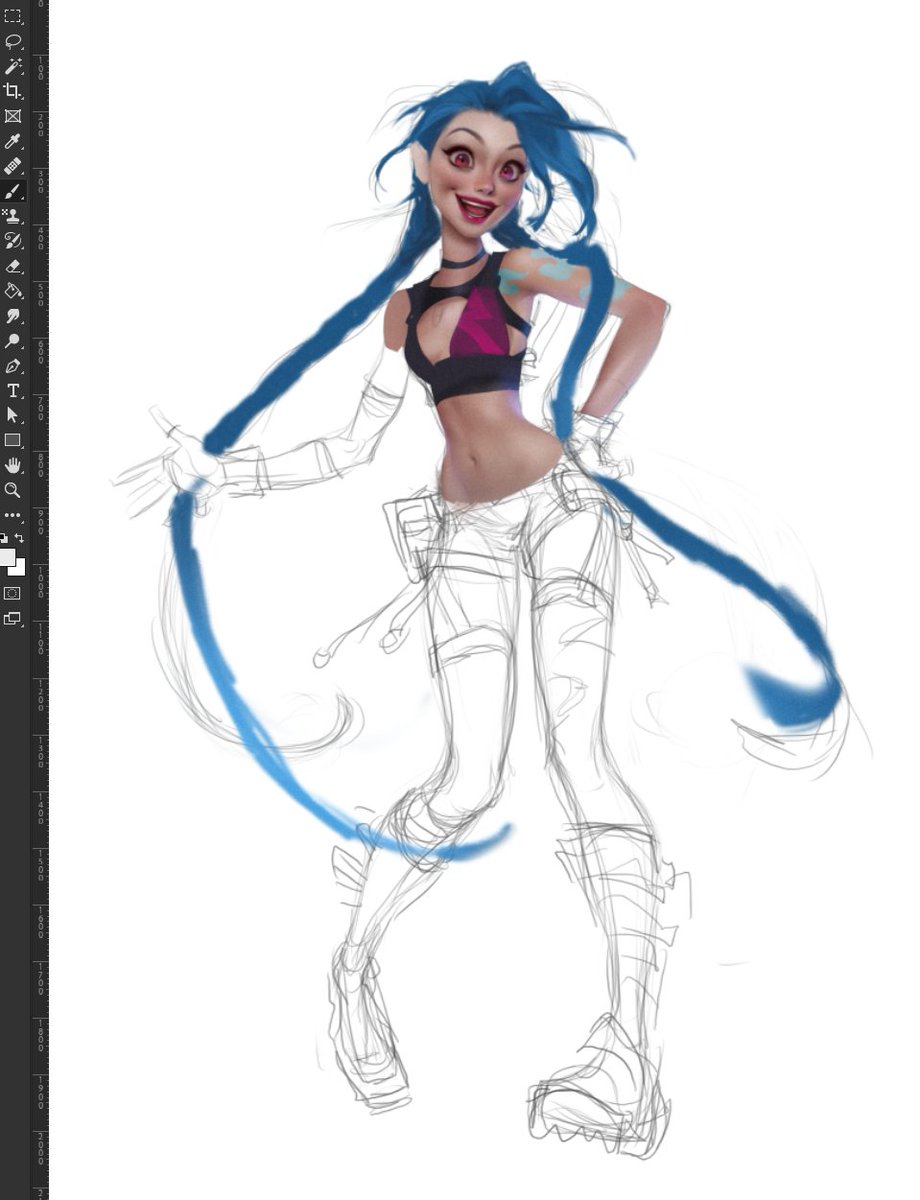Select the Lasso tool
Viewport: 920px width, 1200px height.
click(x=12, y=41)
